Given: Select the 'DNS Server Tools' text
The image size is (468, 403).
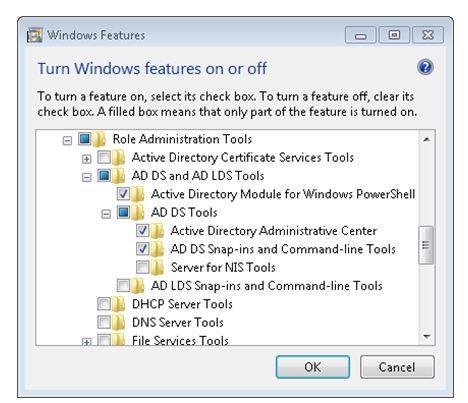Looking at the screenshot, I should pos(178,322).
